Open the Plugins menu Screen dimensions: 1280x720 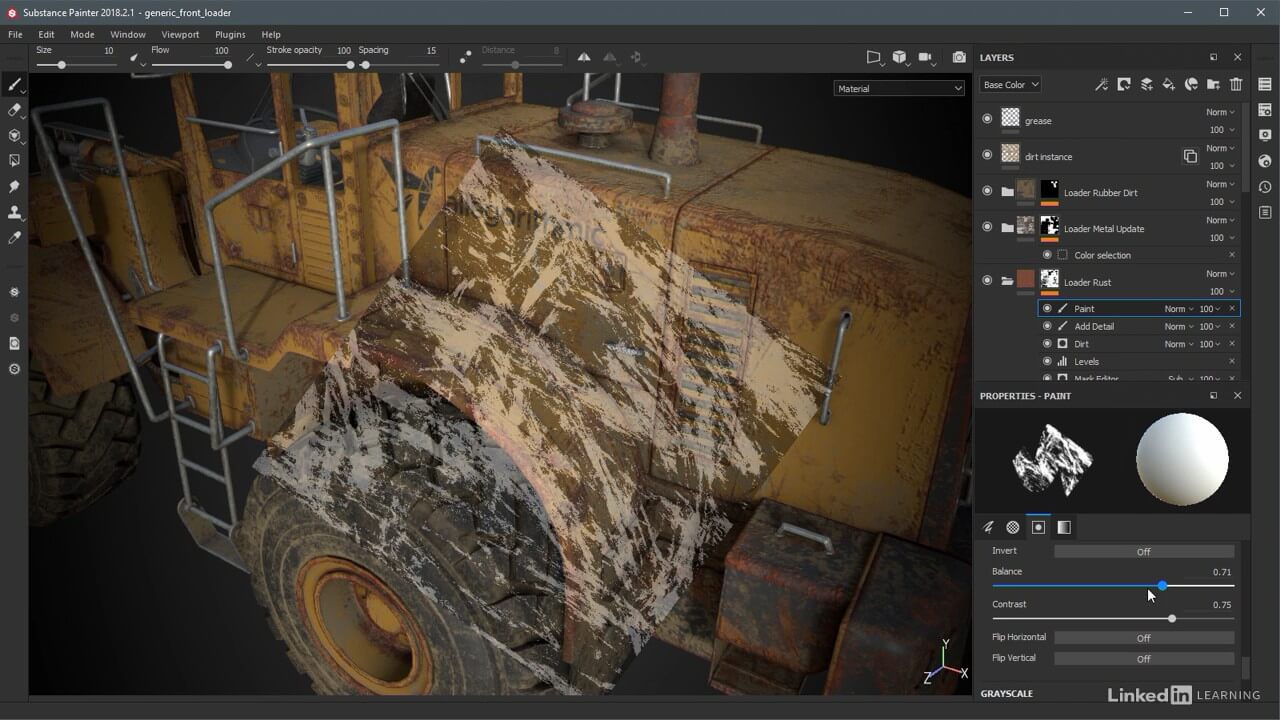(x=230, y=34)
